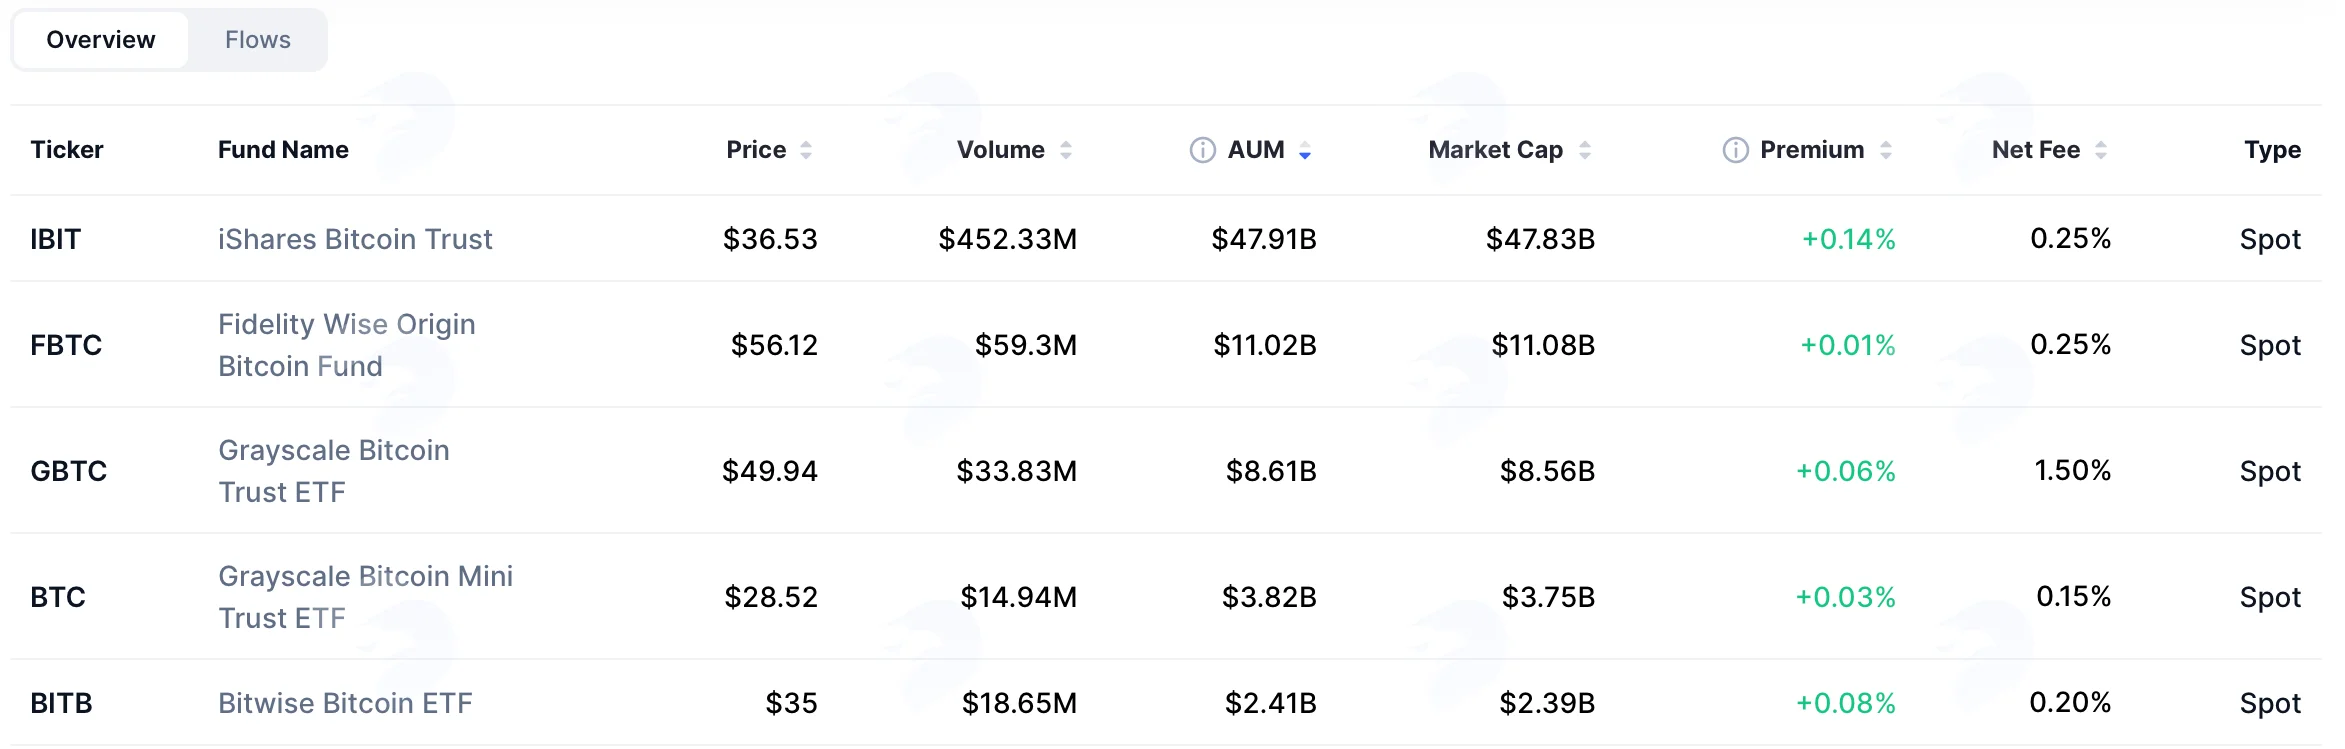Click the Net Fee column header
2345x749 pixels.
2036,150
